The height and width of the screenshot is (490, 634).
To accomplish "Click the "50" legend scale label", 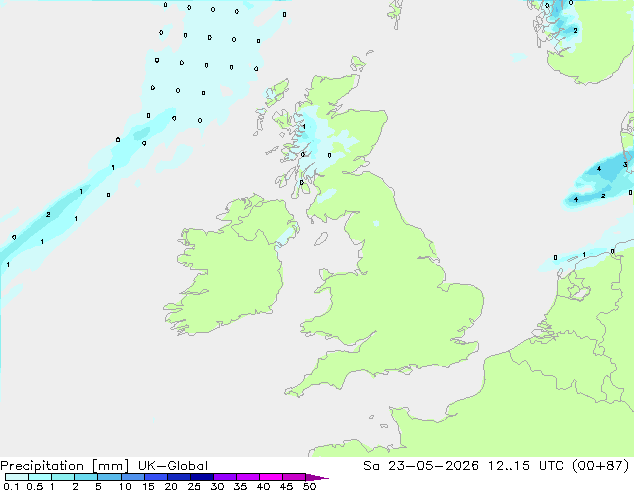I will click(309, 486).
